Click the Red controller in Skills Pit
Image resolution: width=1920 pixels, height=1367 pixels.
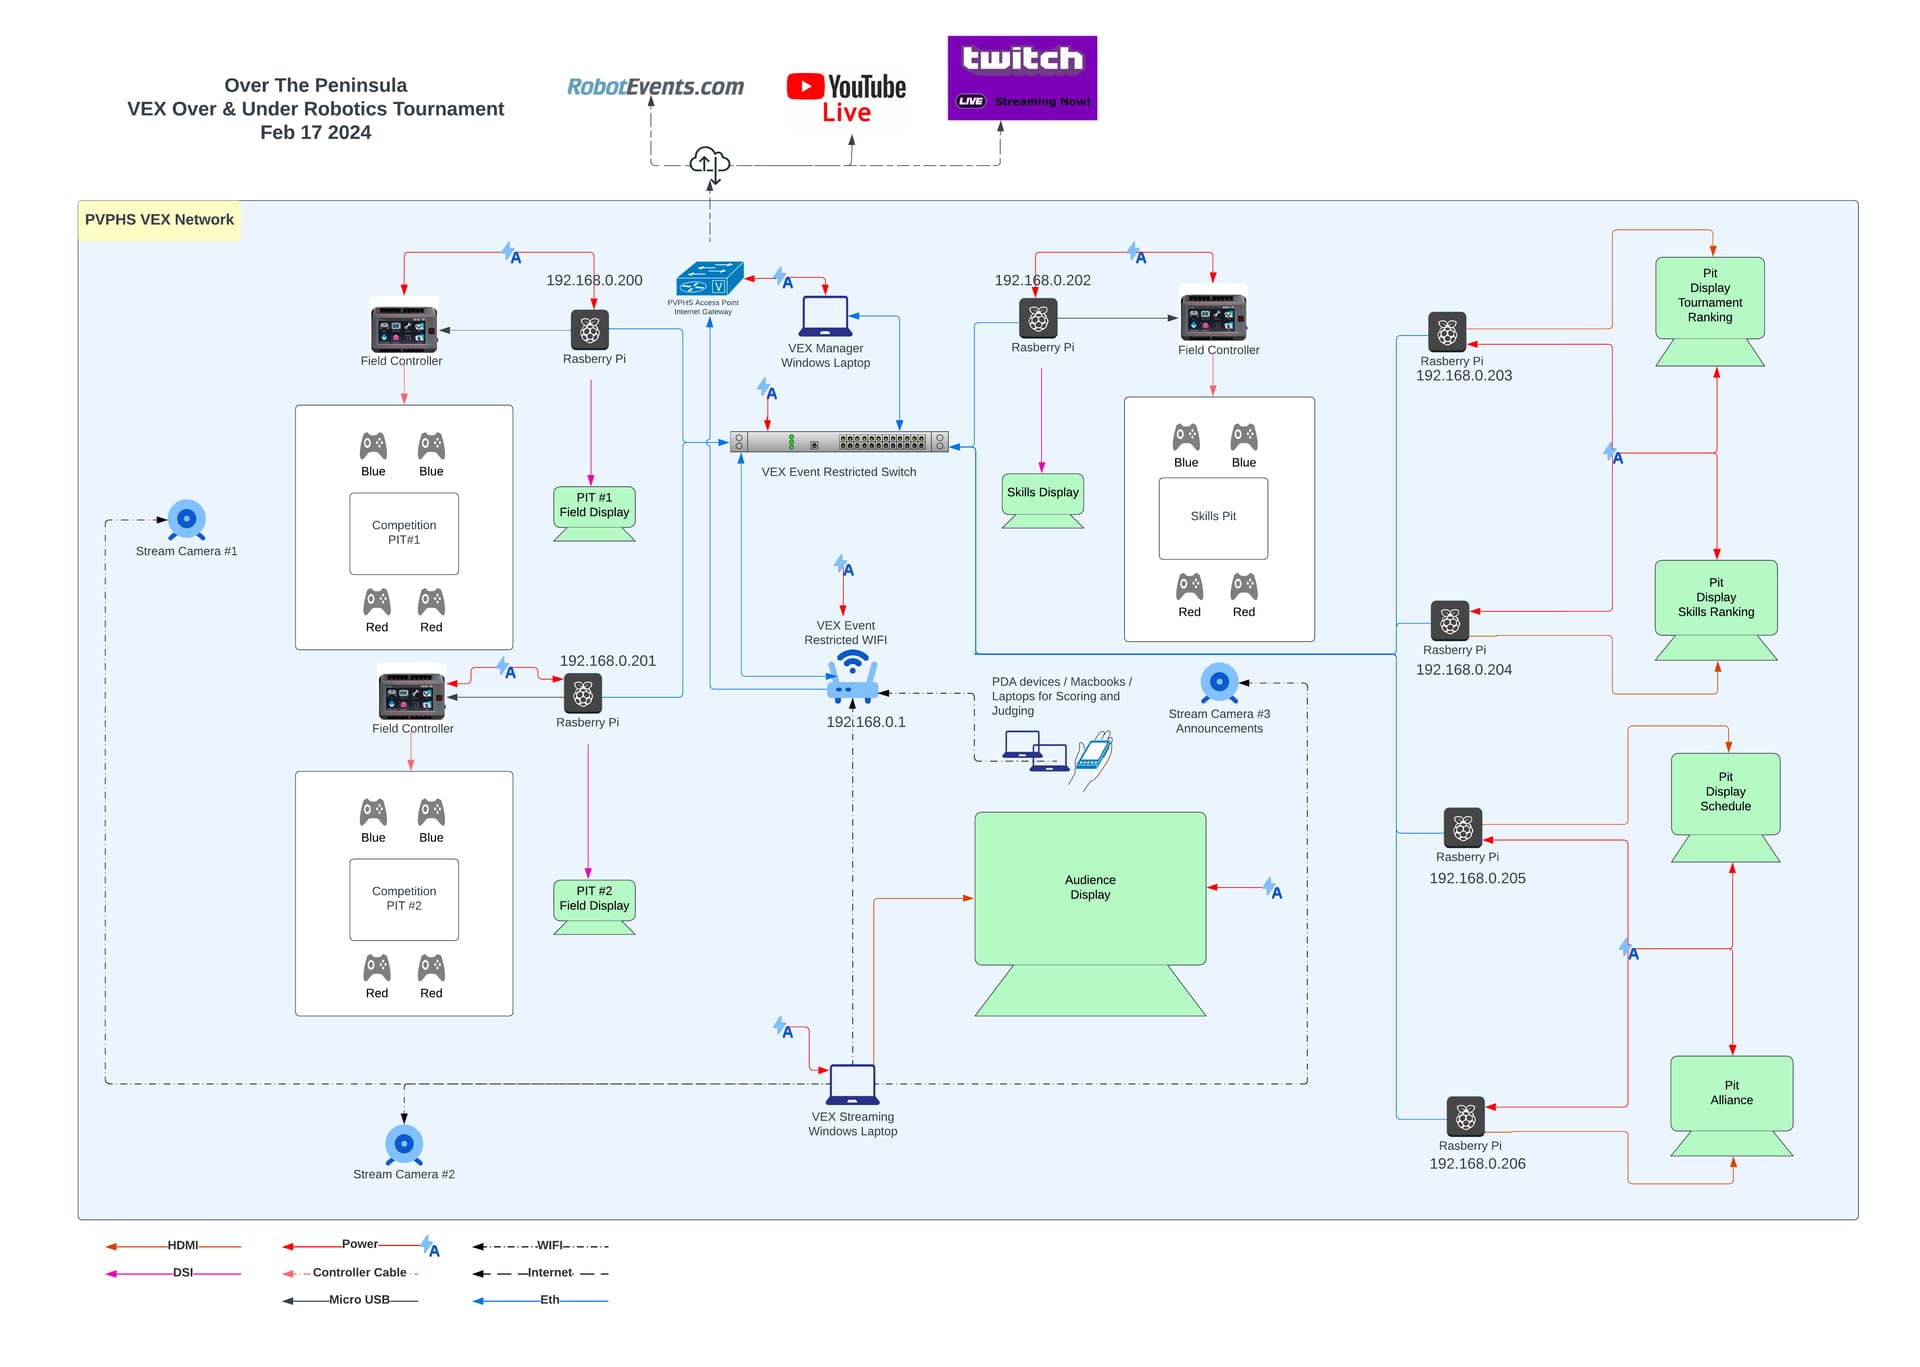[1188, 585]
